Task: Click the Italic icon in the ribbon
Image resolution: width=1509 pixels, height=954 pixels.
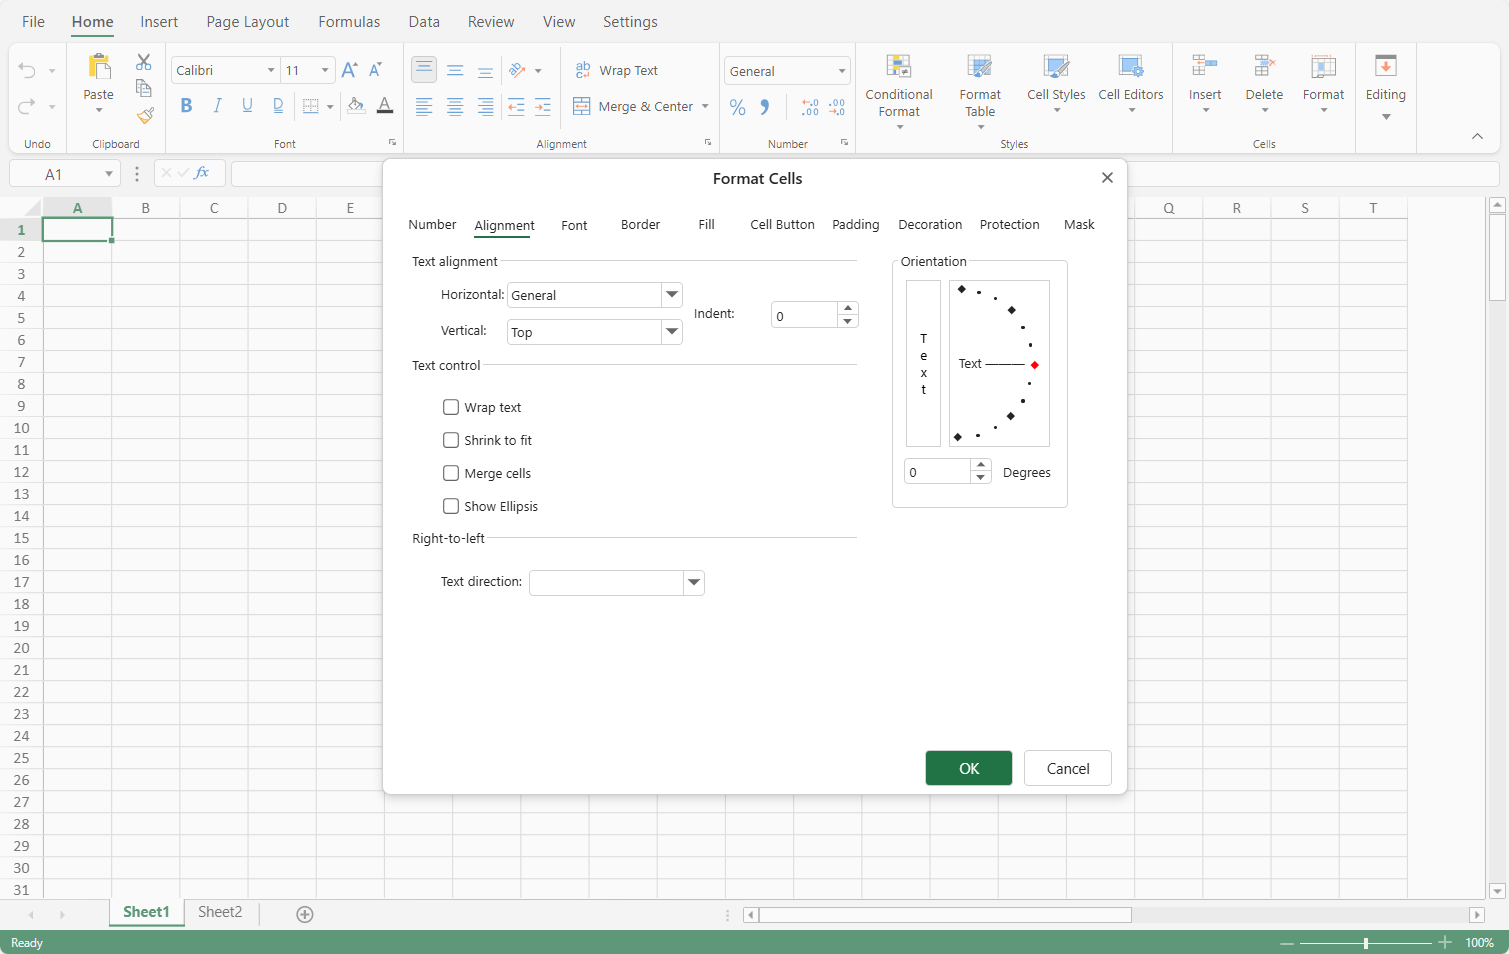Action: 217,106
